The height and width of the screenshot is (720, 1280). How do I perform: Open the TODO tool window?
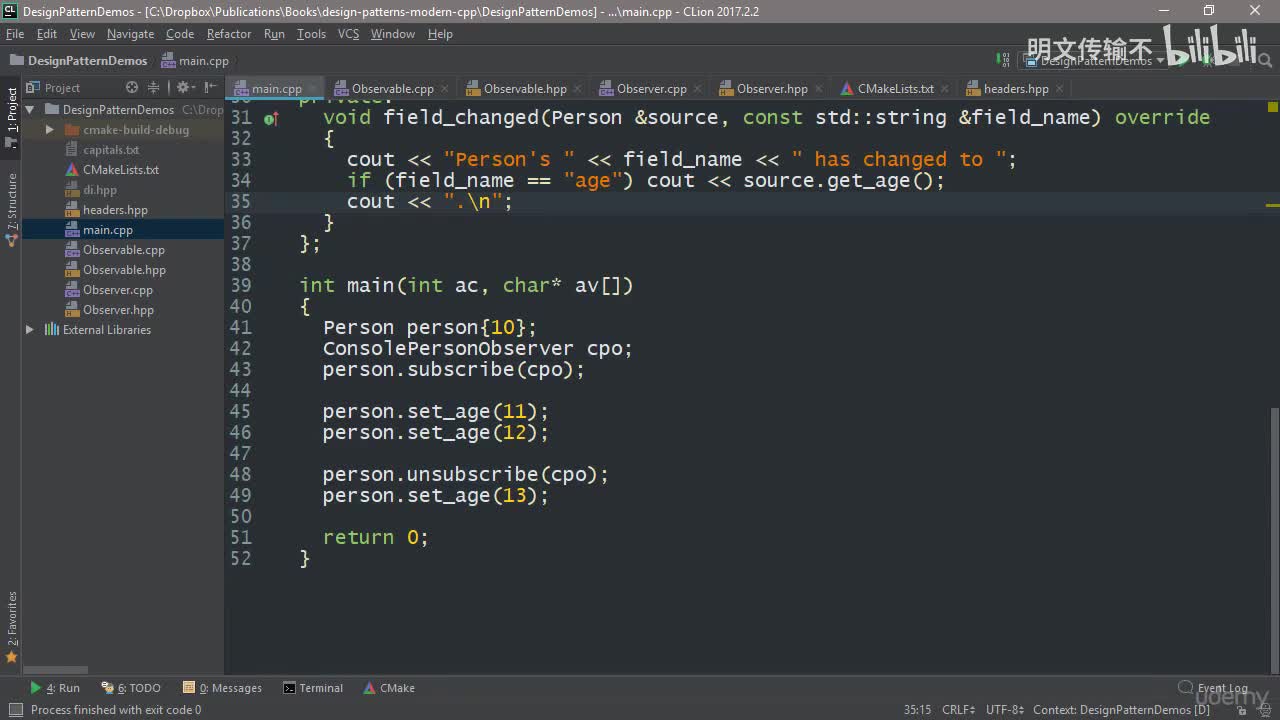point(131,688)
